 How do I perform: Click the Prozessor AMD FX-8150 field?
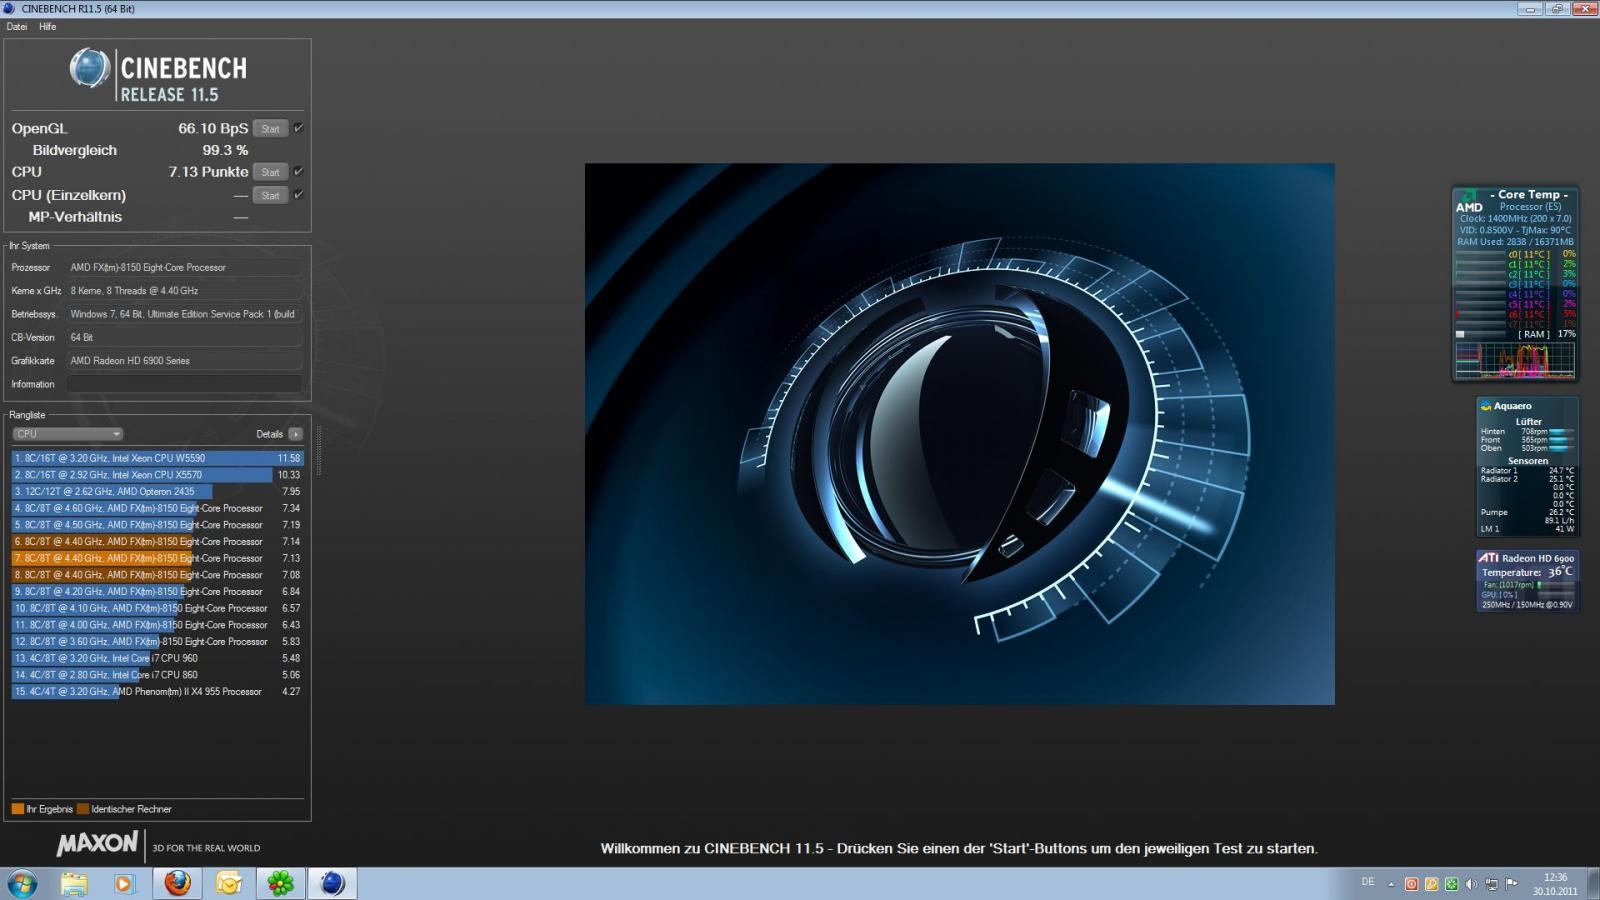[x=184, y=268]
